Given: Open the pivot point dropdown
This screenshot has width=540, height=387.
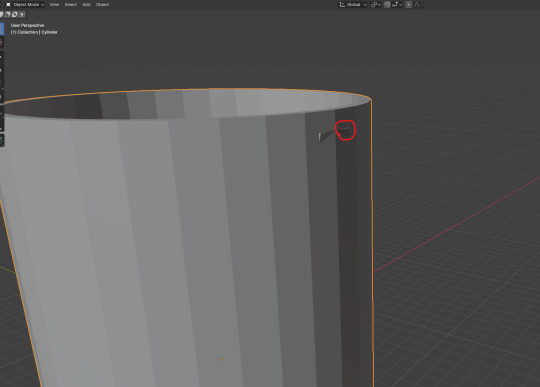Looking at the screenshot, I should coord(375,4).
